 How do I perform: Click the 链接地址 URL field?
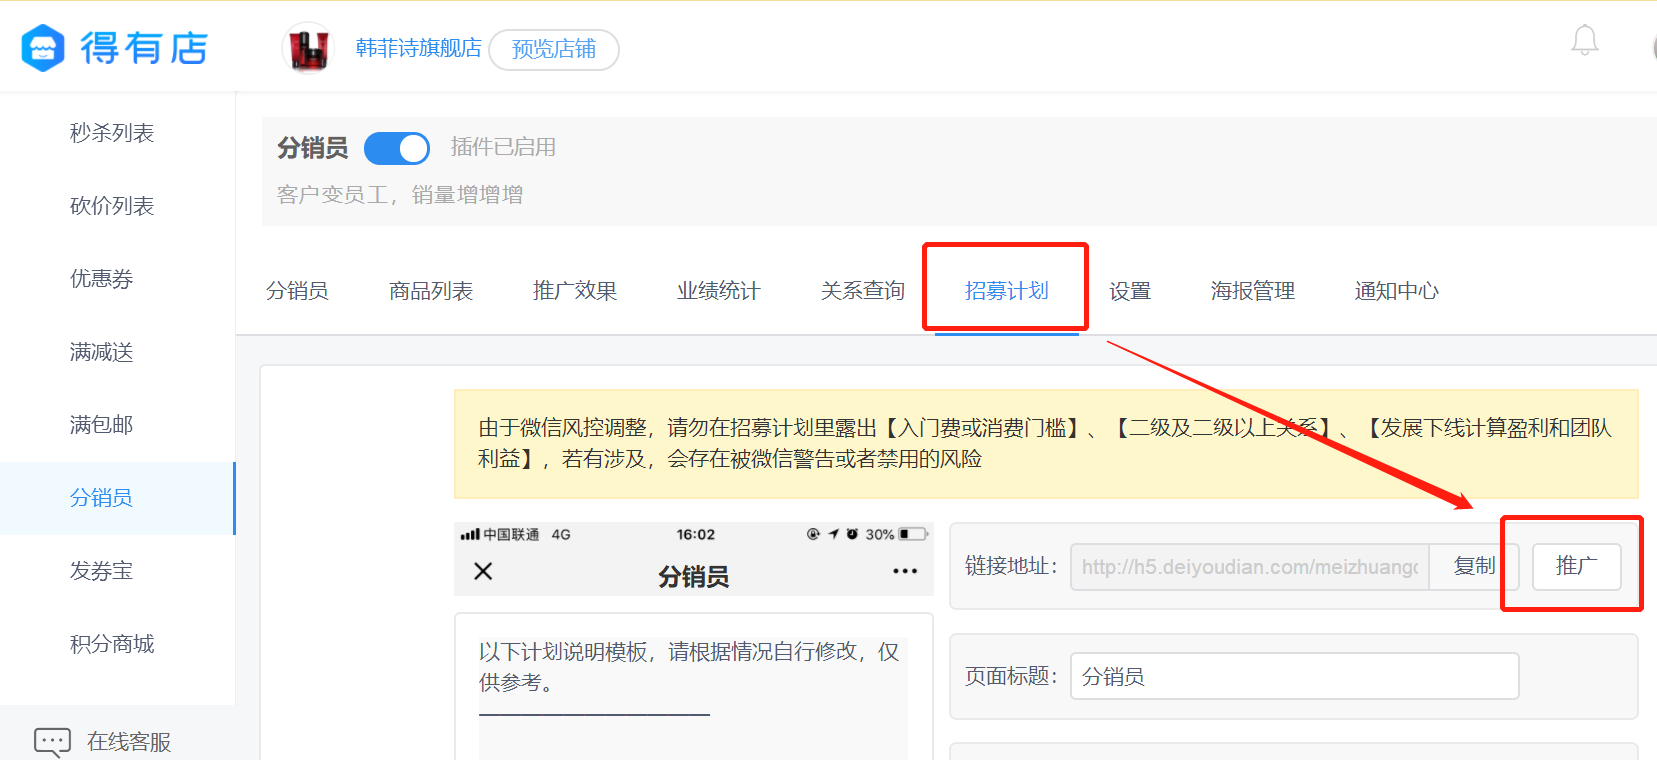1249,567
